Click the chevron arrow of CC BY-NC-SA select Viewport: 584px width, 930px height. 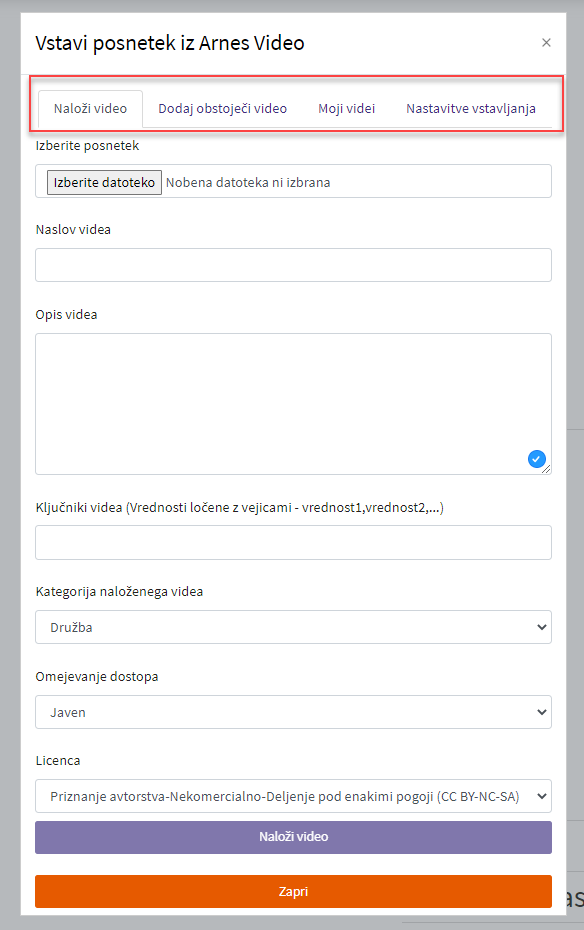(541, 796)
